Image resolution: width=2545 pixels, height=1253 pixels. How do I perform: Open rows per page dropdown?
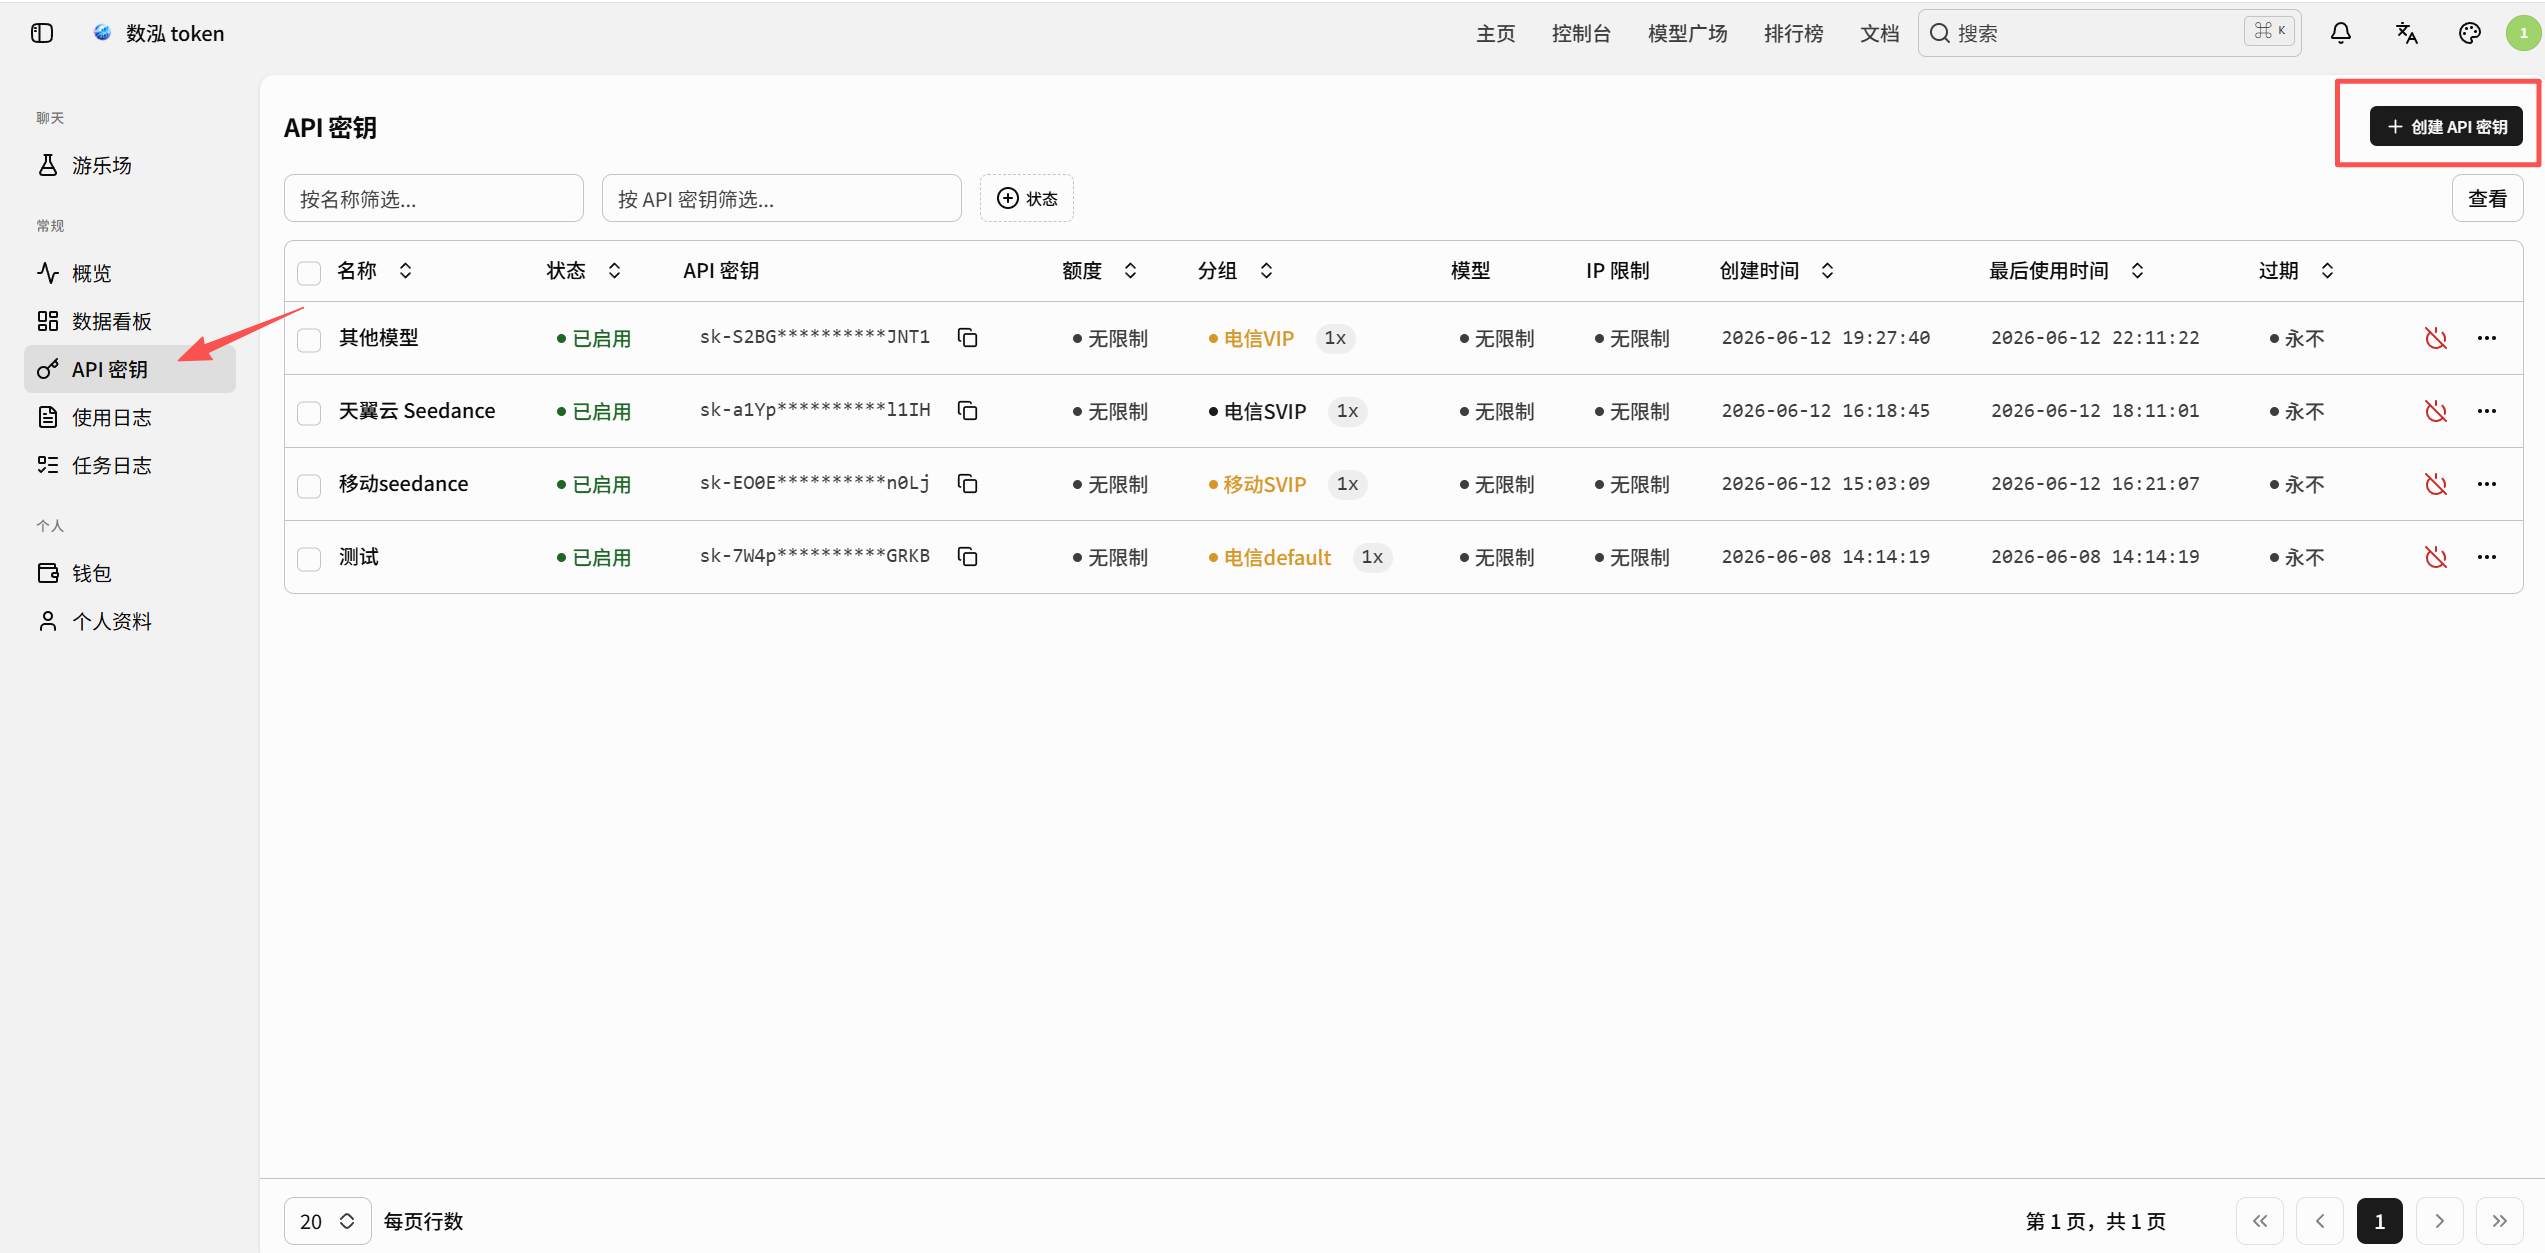[328, 1221]
